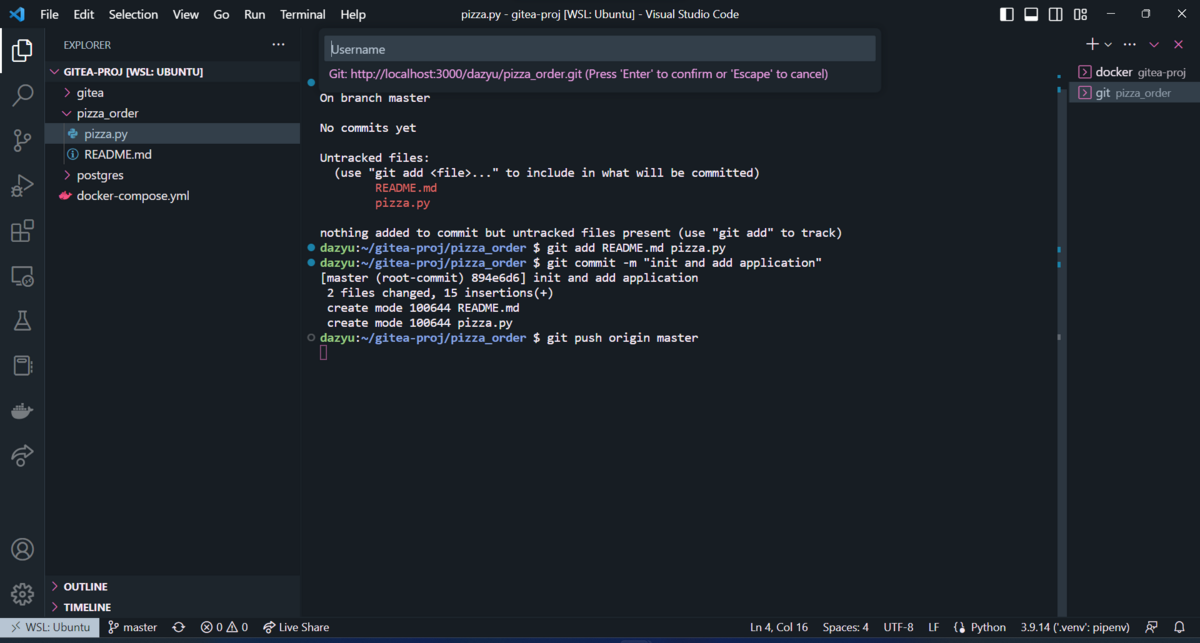Expand the postgres folder
The height and width of the screenshot is (643, 1200).
click(x=173, y=175)
